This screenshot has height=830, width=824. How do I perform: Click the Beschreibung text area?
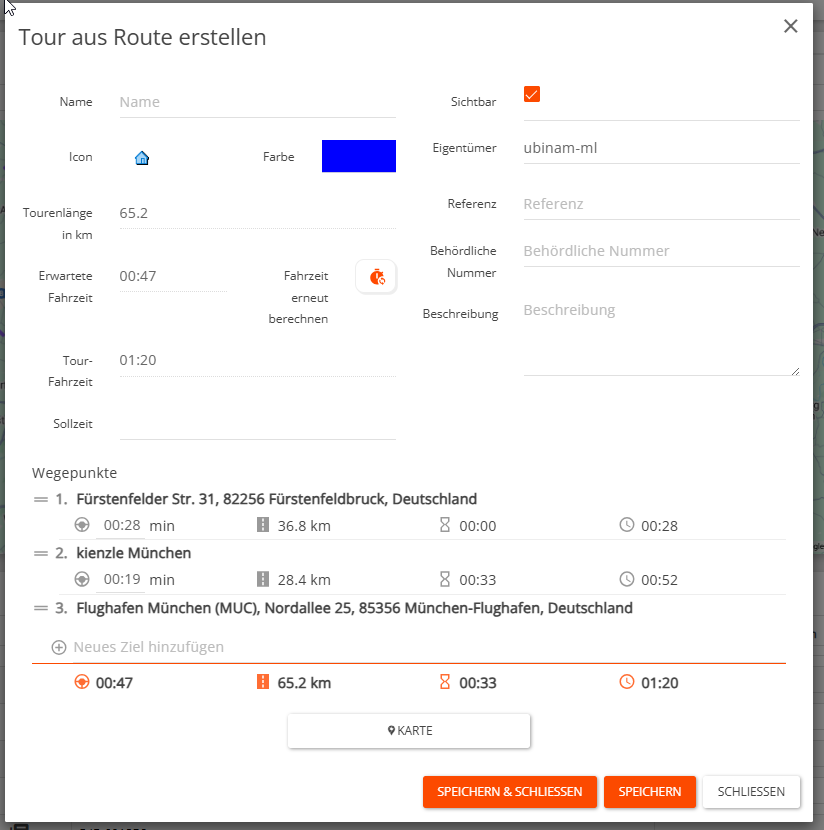point(660,335)
